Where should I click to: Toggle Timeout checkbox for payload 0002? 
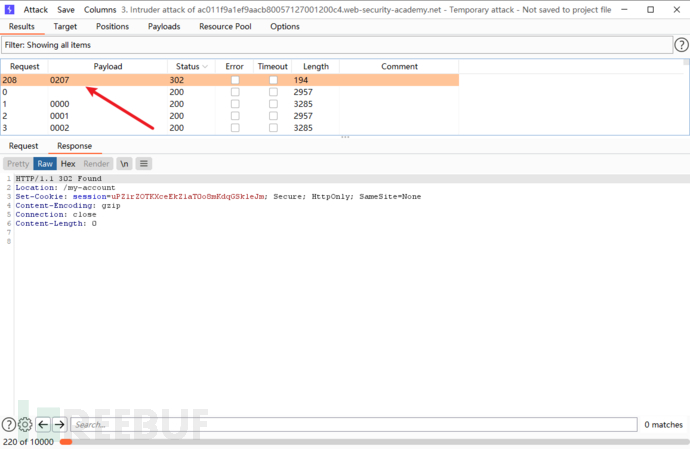coord(273,128)
